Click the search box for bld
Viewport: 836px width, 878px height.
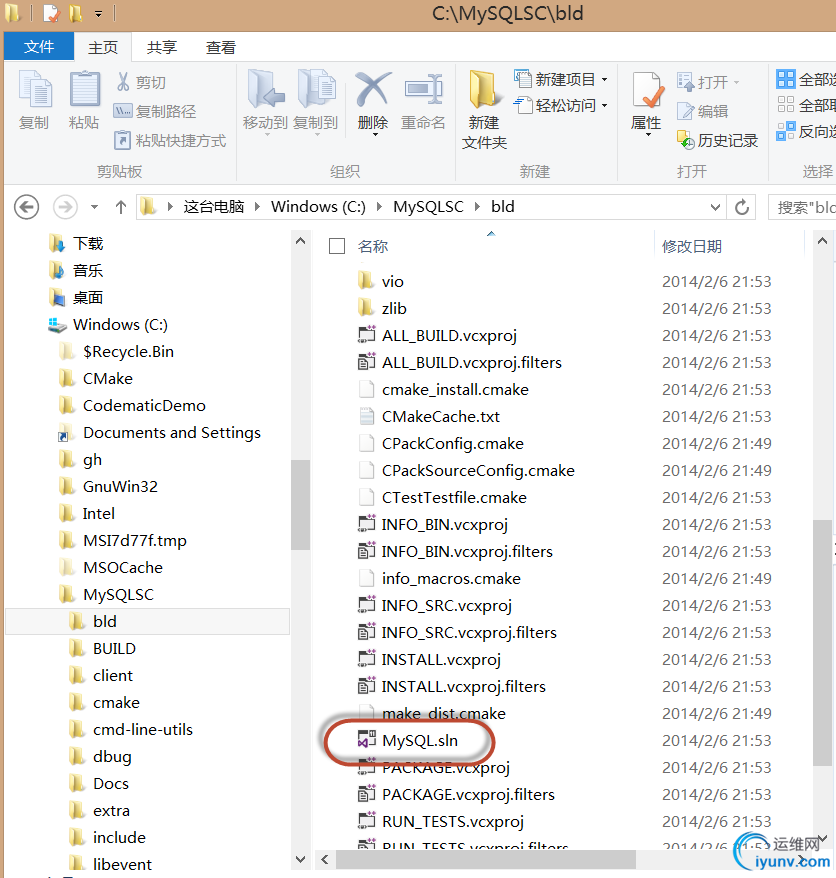[802, 207]
